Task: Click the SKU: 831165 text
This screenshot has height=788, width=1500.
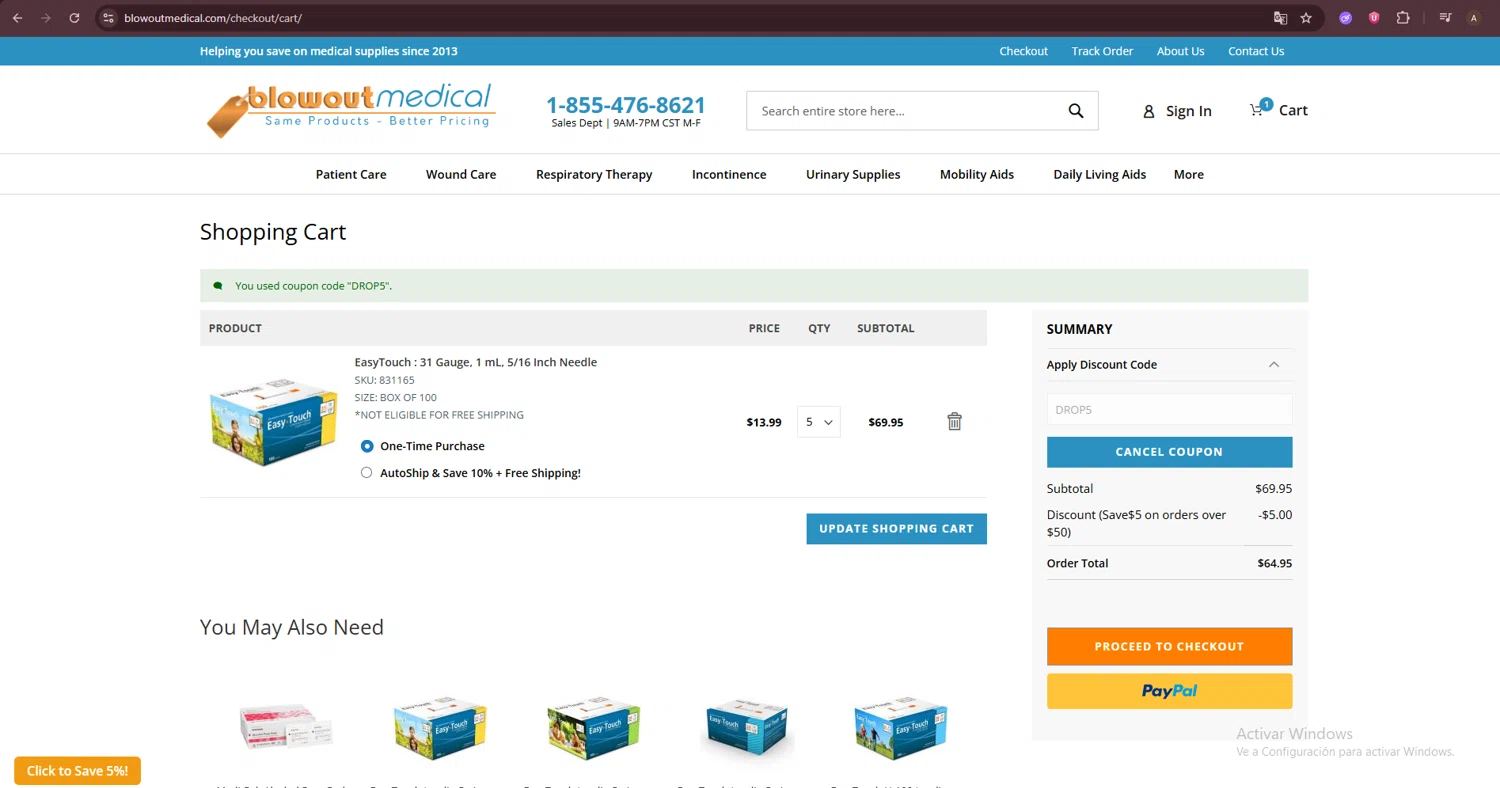Action: click(x=384, y=380)
